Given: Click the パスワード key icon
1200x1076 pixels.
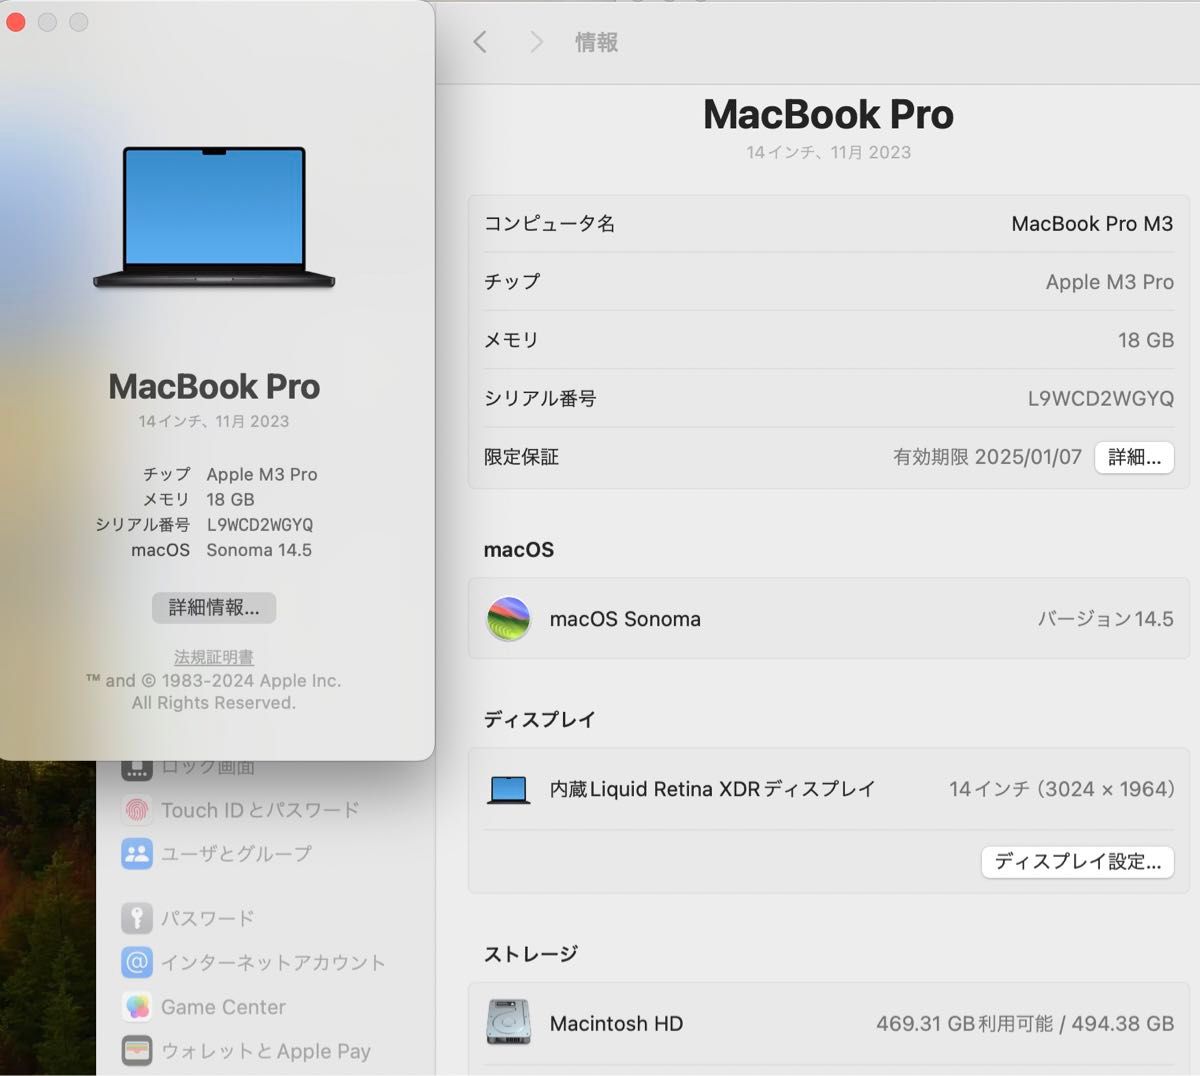Looking at the screenshot, I should [x=137, y=918].
